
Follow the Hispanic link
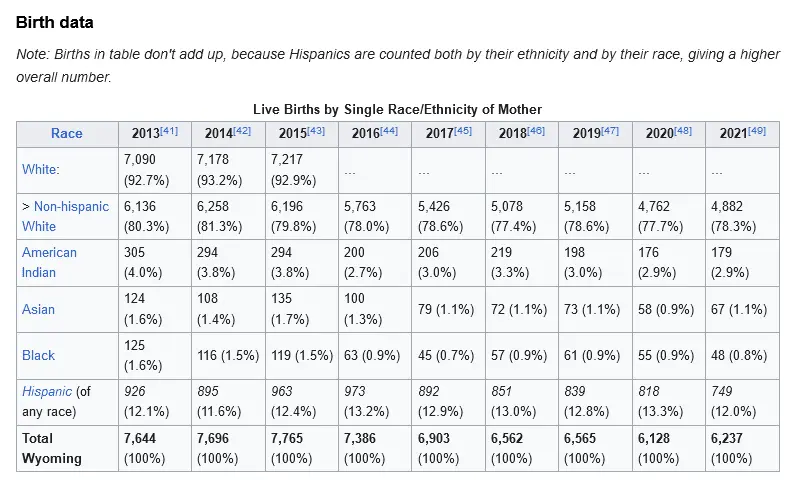47,391
